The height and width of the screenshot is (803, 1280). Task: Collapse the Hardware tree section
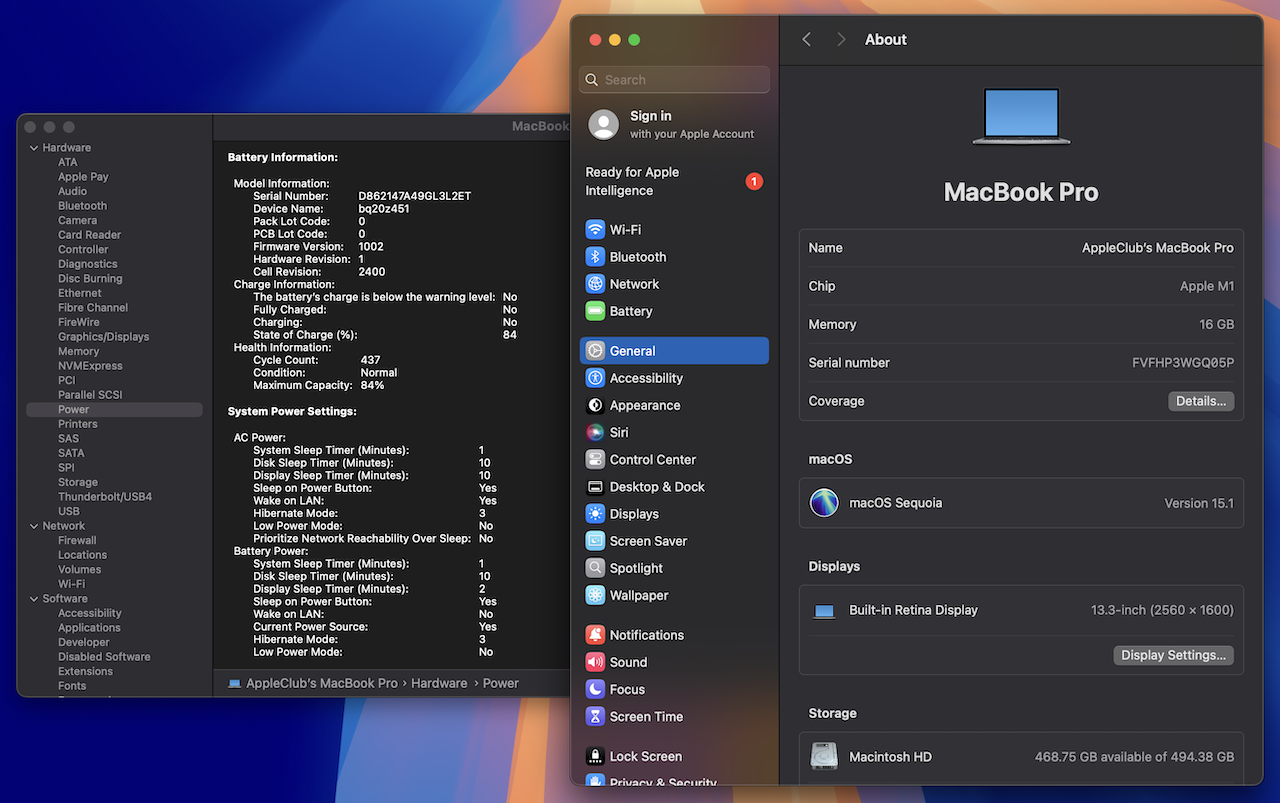pos(34,148)
